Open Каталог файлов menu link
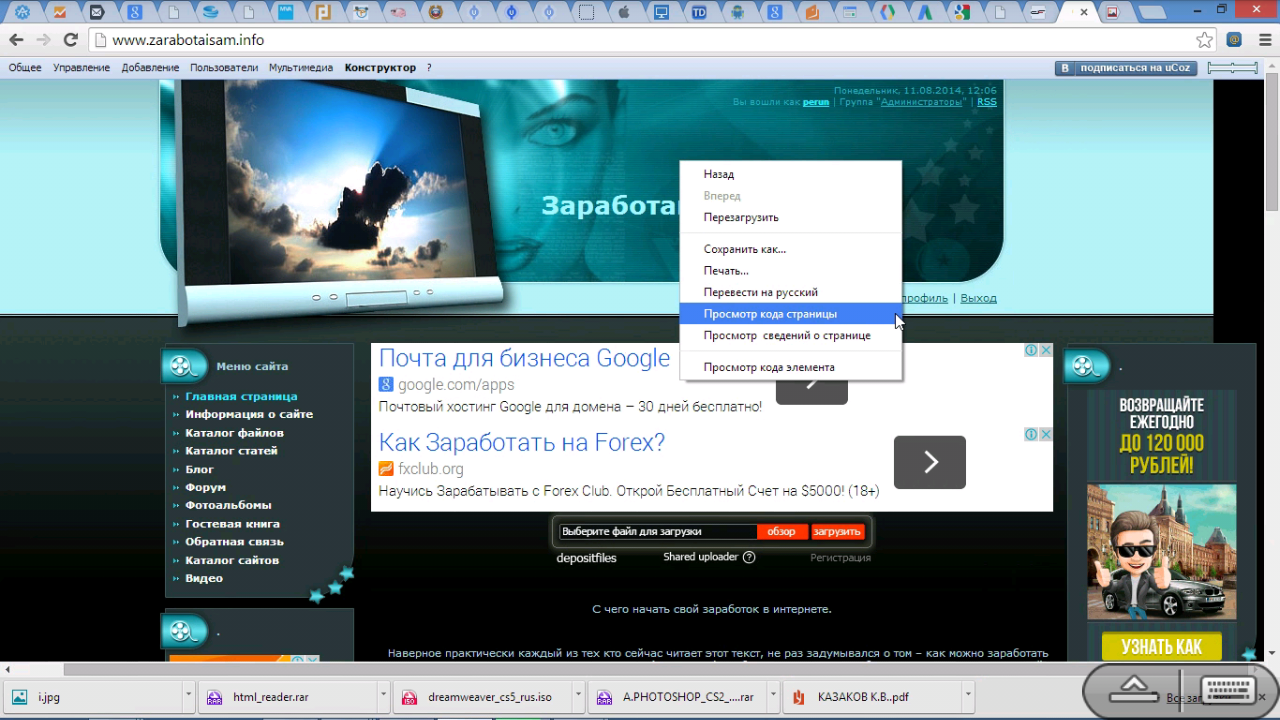Screen dimensions: 1280x720 234,433
